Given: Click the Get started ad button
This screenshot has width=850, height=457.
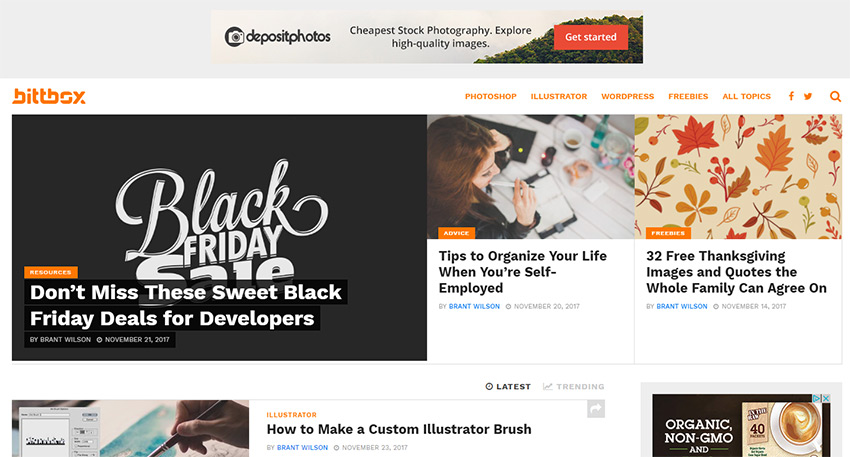Looking at the screenshot, I should point(591,37).
